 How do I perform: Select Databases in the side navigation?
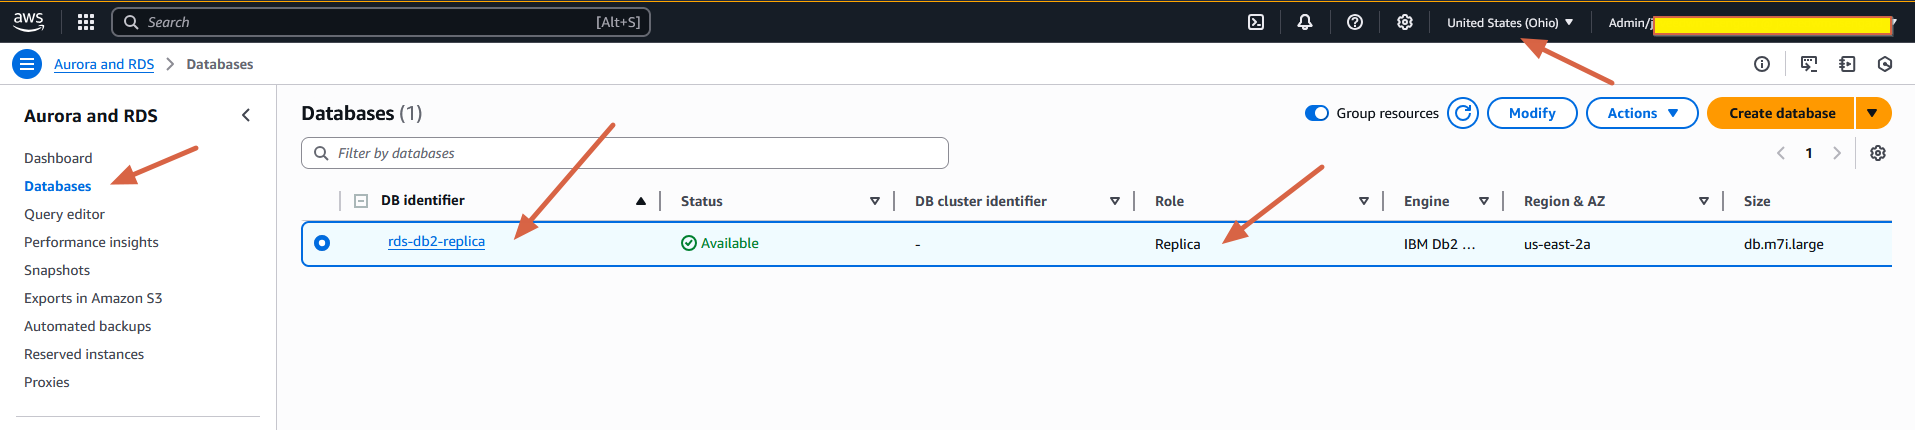coord(58,186)
